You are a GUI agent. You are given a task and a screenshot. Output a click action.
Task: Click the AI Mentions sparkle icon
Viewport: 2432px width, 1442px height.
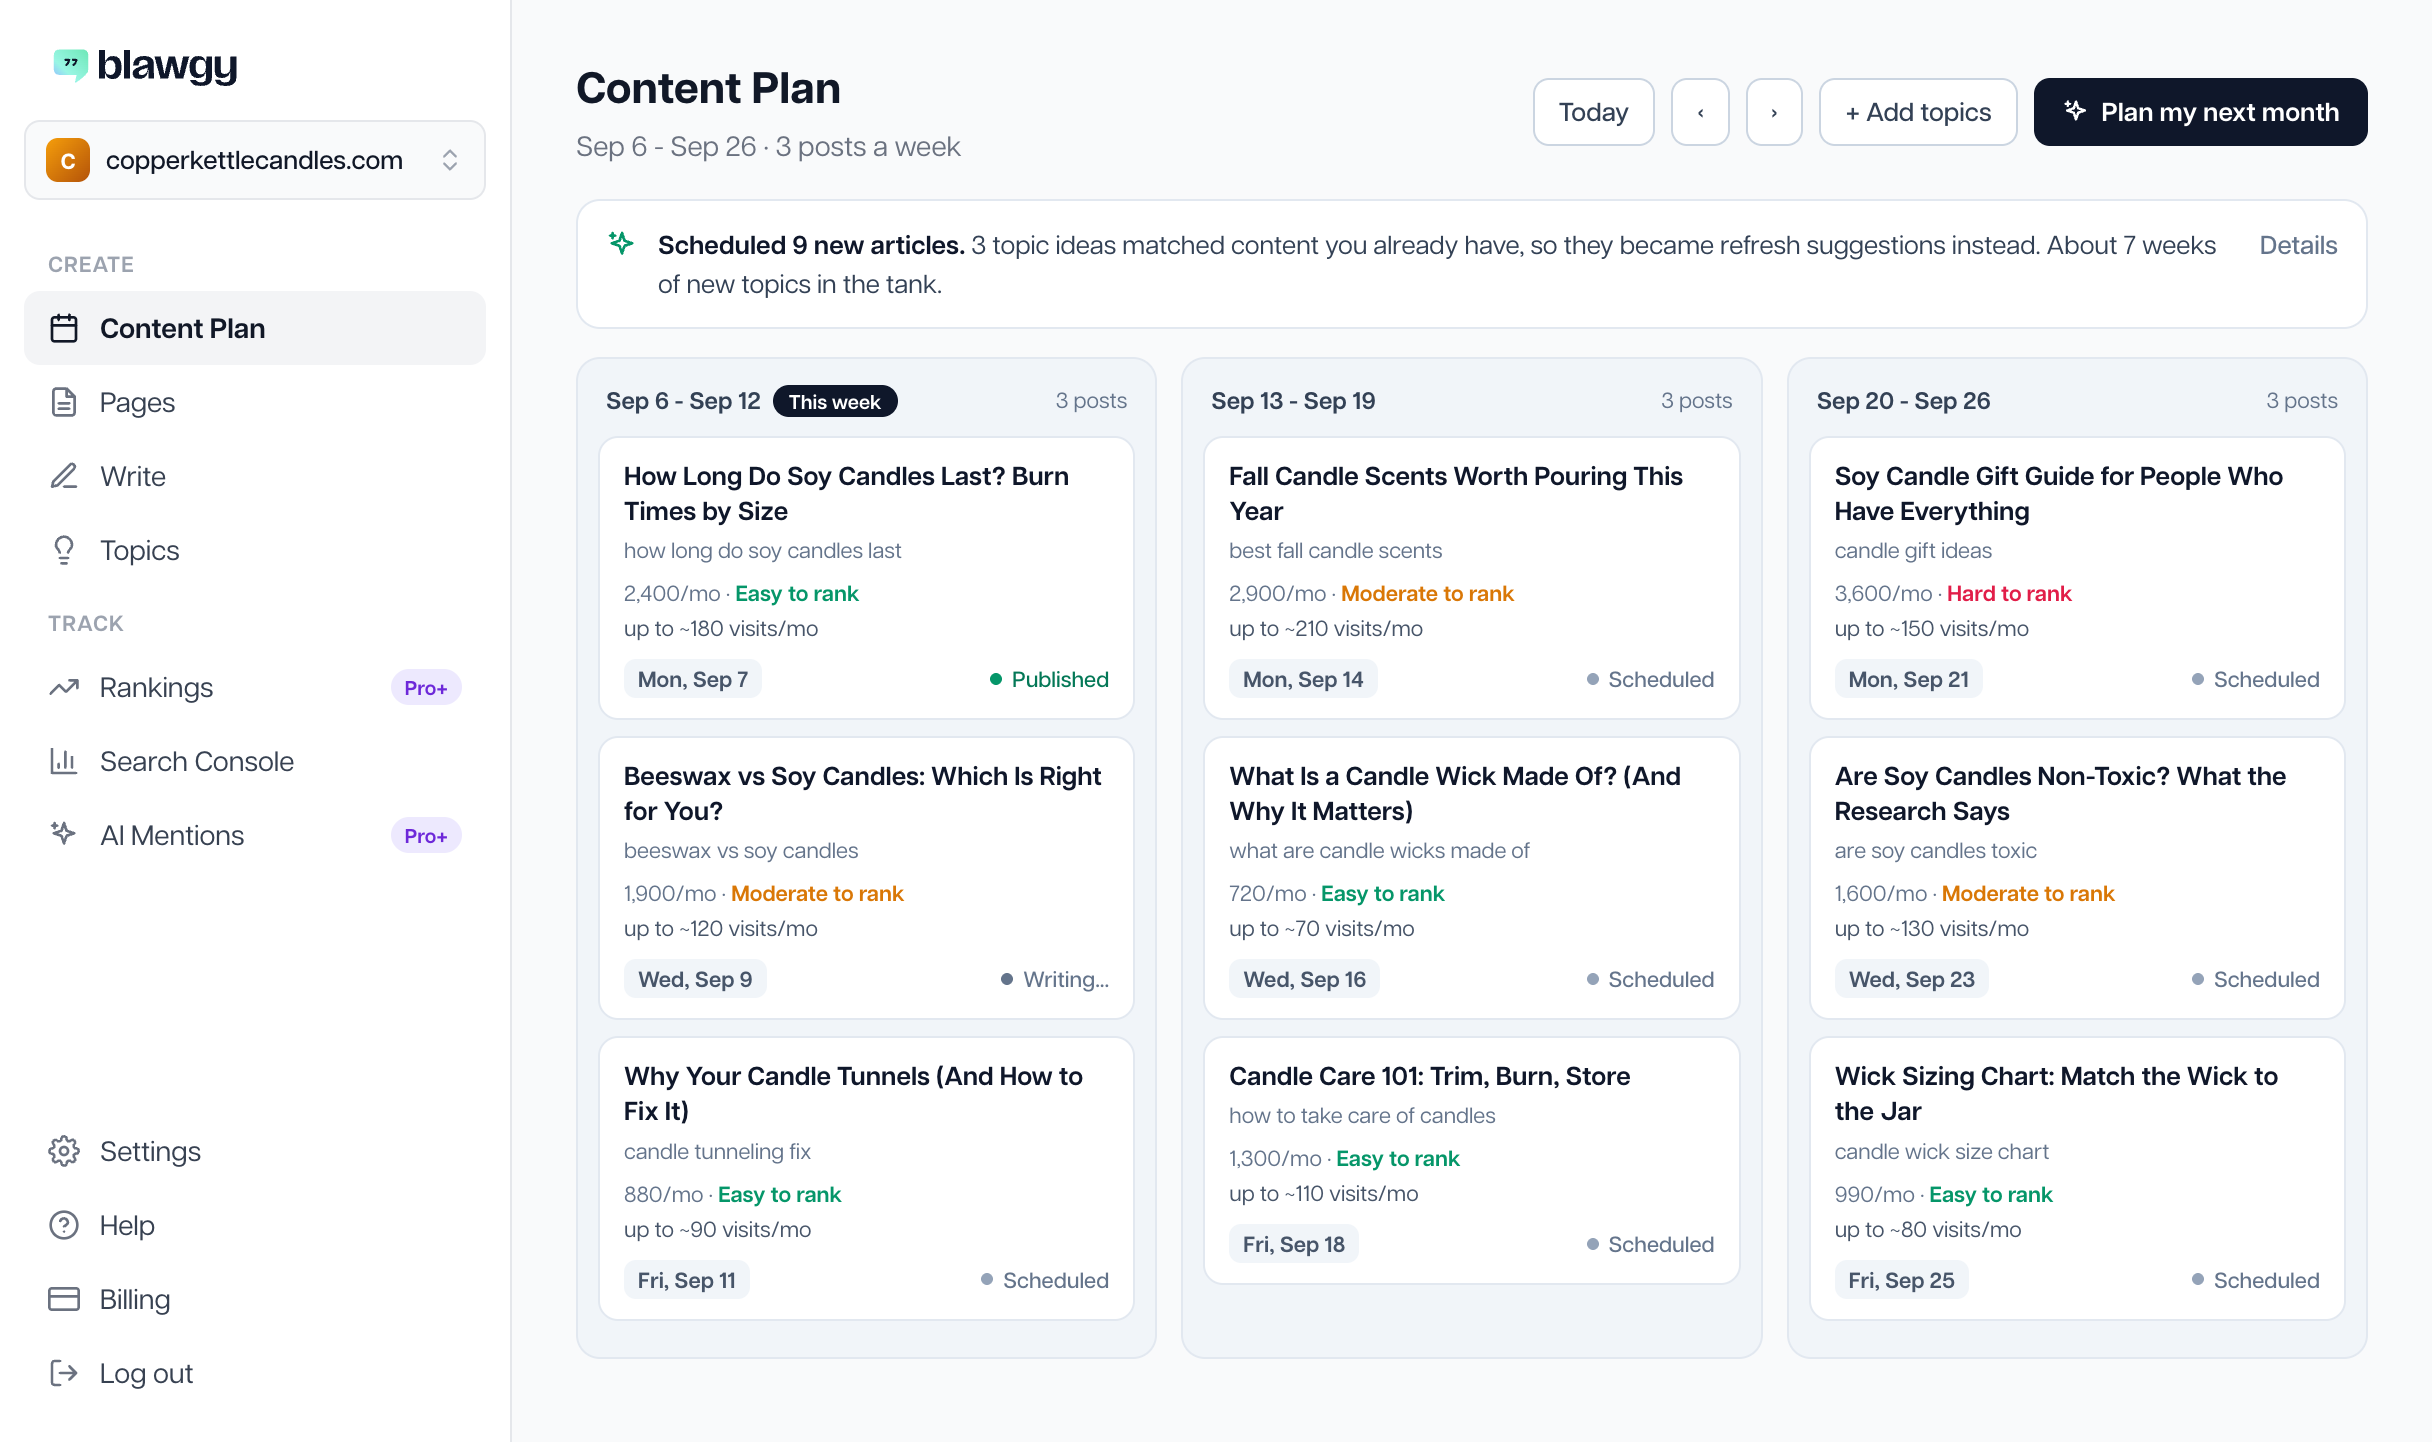(64, 833)
